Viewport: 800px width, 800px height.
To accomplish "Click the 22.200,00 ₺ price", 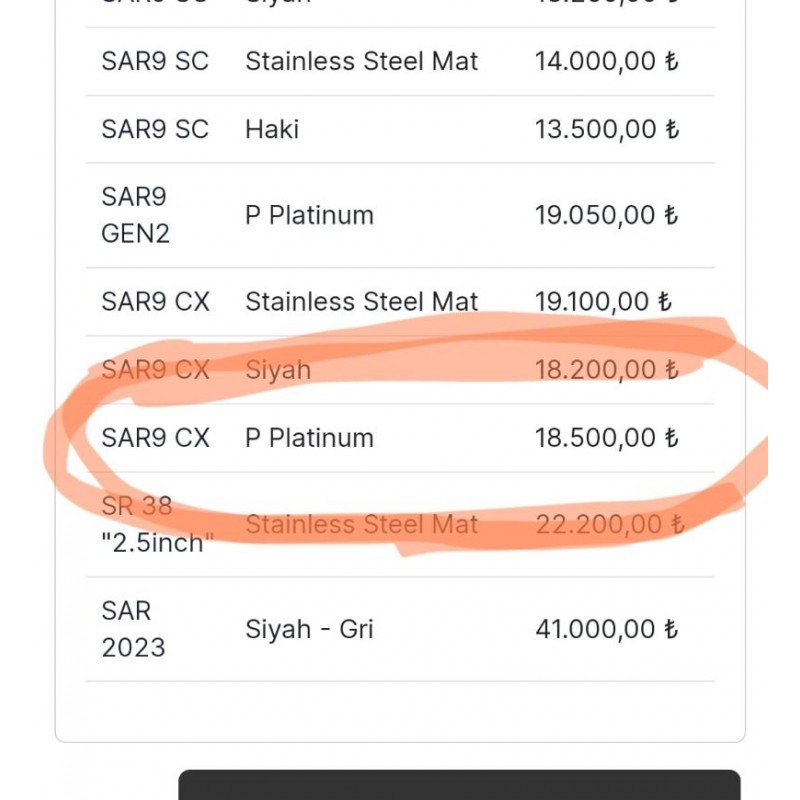I will click(x=610, y=524).
